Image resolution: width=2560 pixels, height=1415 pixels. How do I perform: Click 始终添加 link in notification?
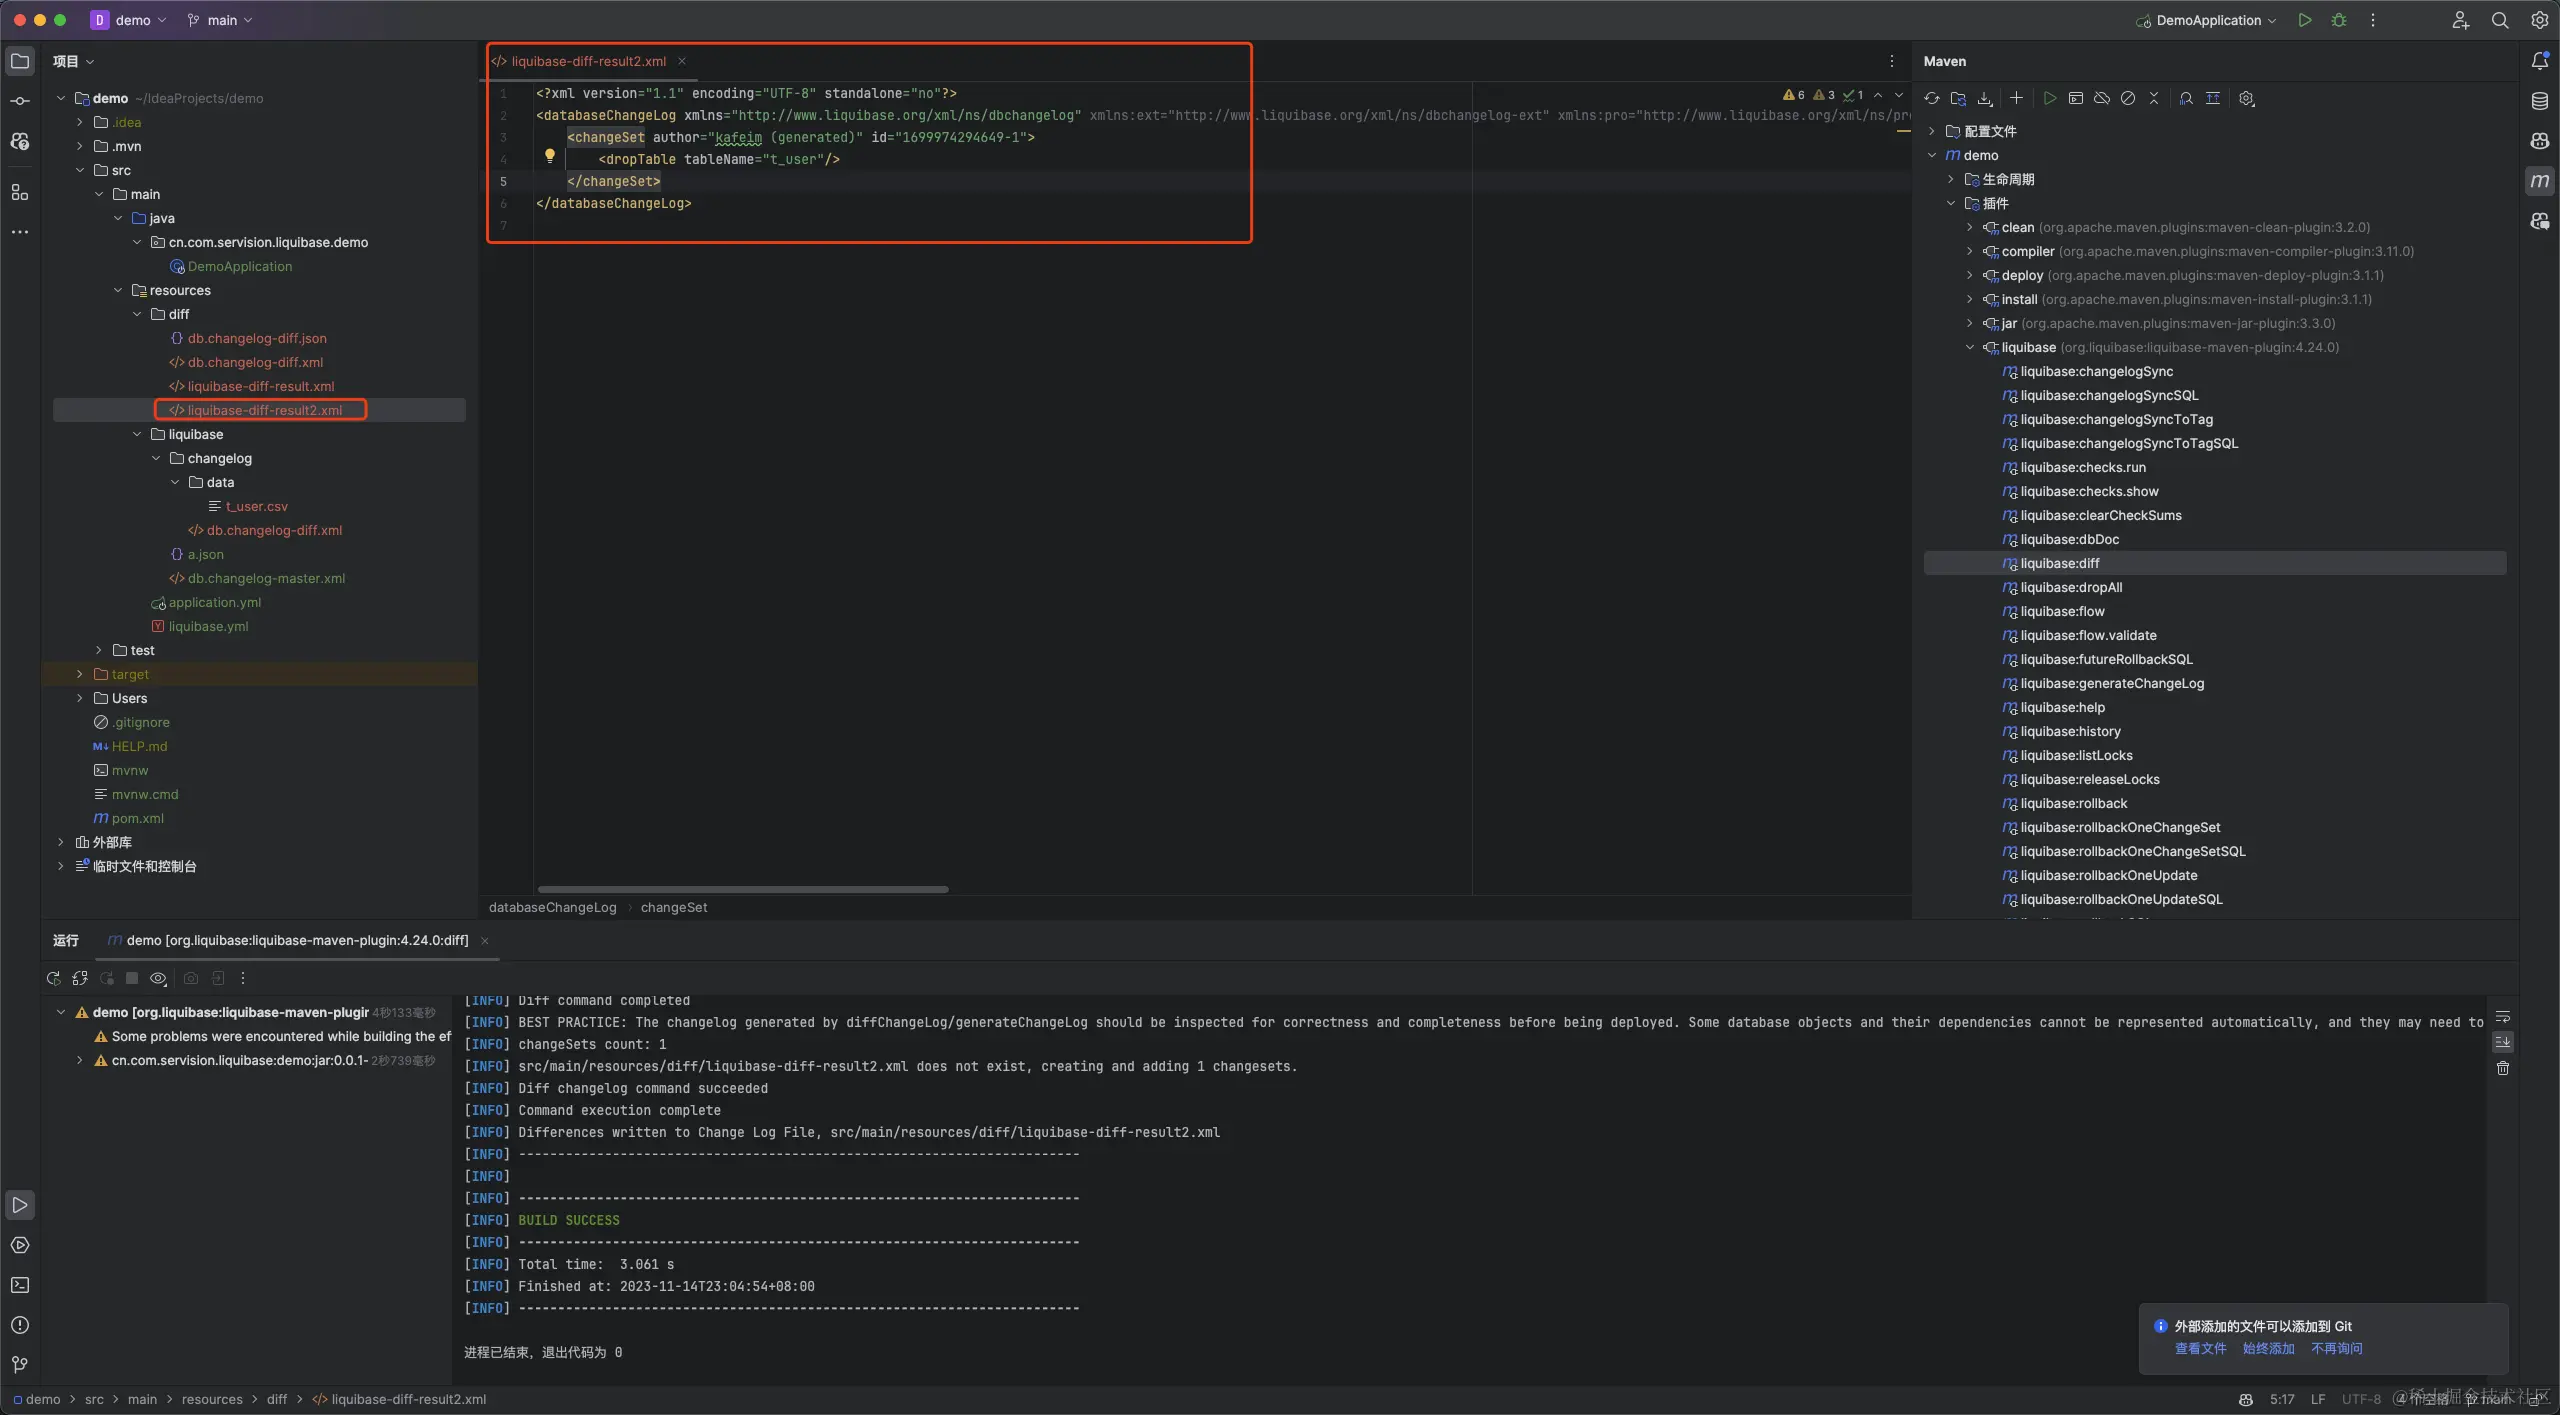pyautogui.click(x=2268, y=1348)
